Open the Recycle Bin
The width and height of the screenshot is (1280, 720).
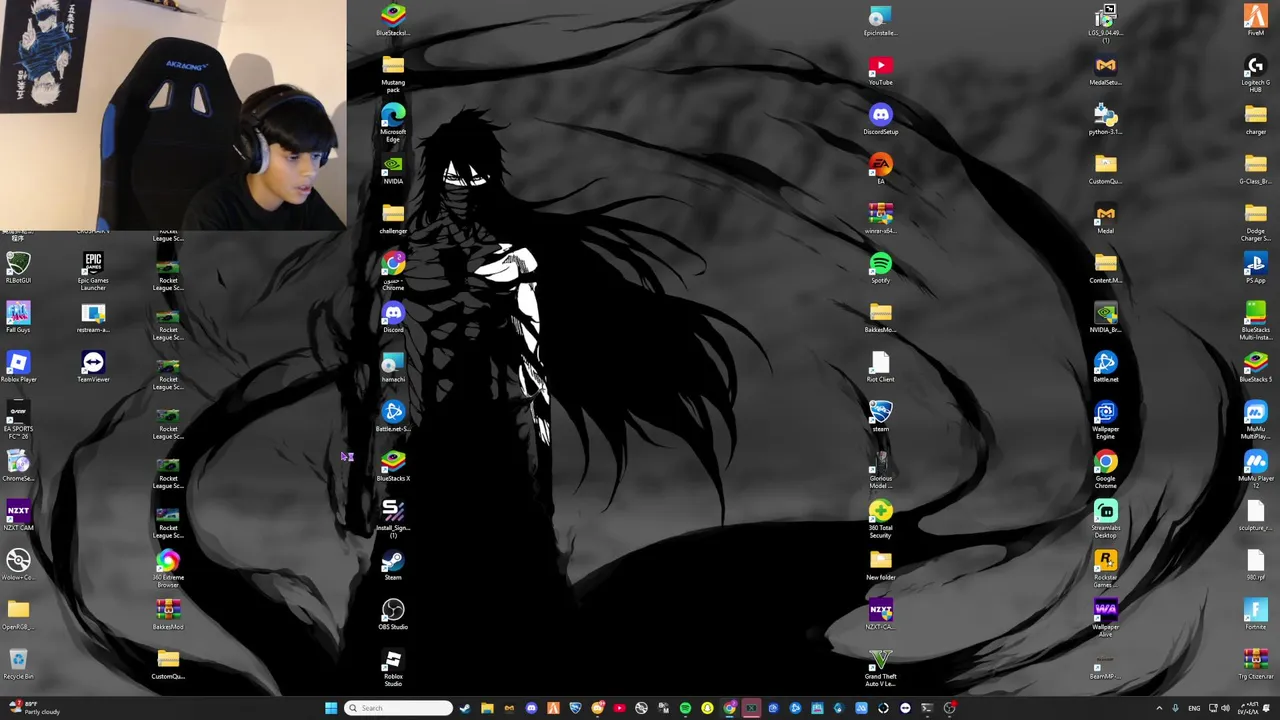[18, 664]
